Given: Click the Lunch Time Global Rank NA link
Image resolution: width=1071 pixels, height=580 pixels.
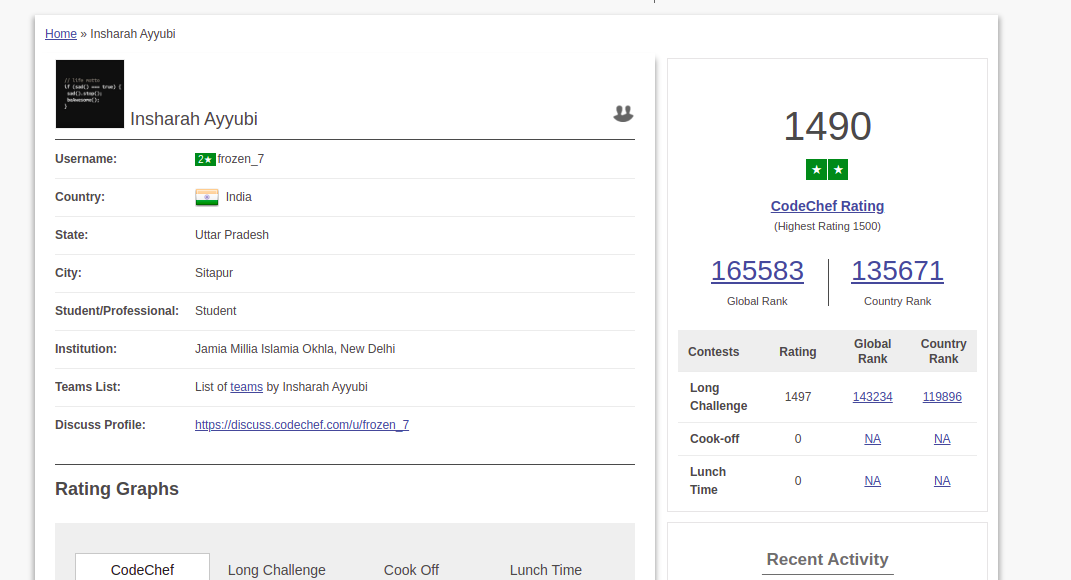Looking at the screenshot, I should point(872,481).
